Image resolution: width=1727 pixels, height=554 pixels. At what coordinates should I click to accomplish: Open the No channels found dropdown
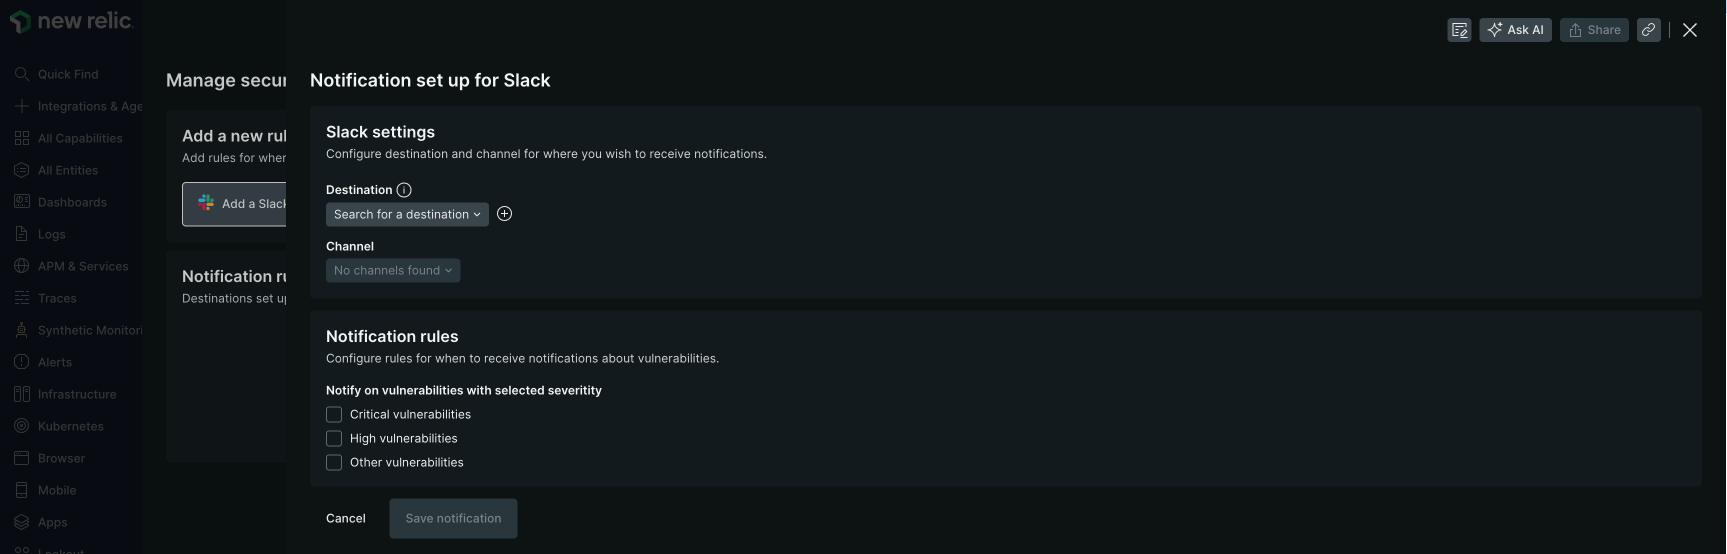tap(393, 270)
